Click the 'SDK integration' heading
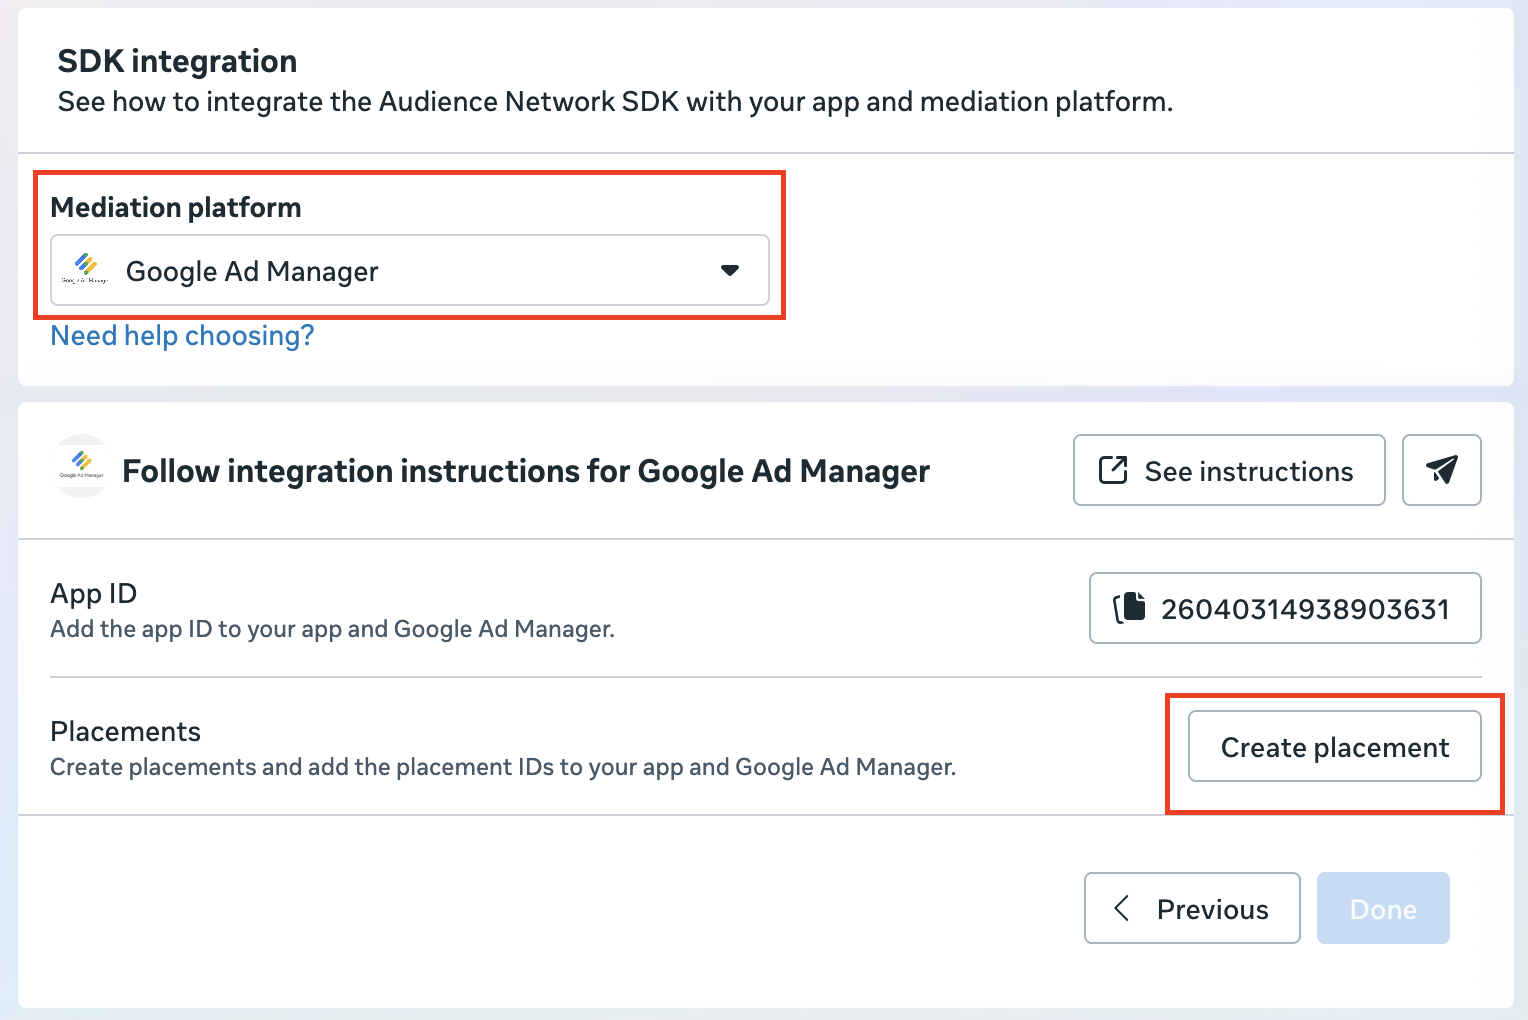Image resolution: width=1528 pixels, height=1020 pixels. click(x=177, y=62)
